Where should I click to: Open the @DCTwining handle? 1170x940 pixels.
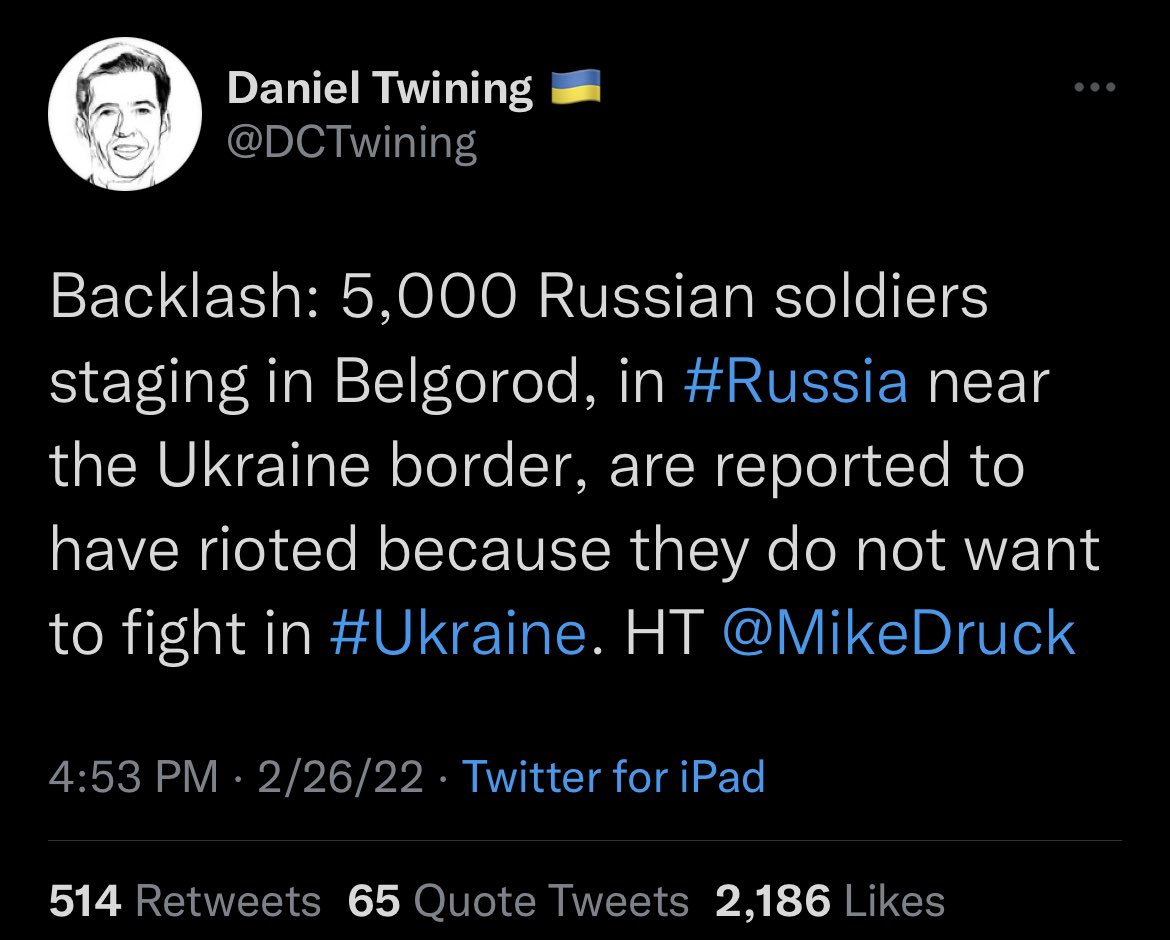click(352, 144)
